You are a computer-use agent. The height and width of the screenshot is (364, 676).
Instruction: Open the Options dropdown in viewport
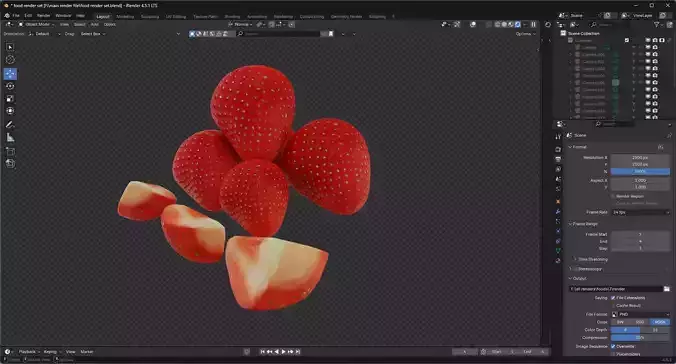[x=526, y=34]
